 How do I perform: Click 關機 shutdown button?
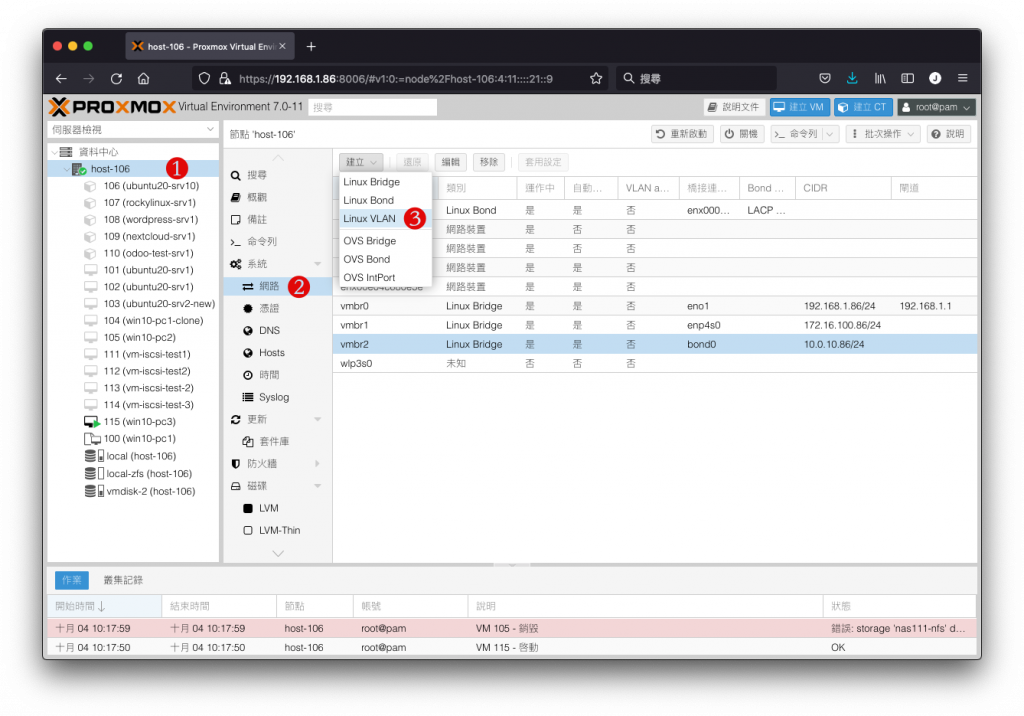coord(742,134)
